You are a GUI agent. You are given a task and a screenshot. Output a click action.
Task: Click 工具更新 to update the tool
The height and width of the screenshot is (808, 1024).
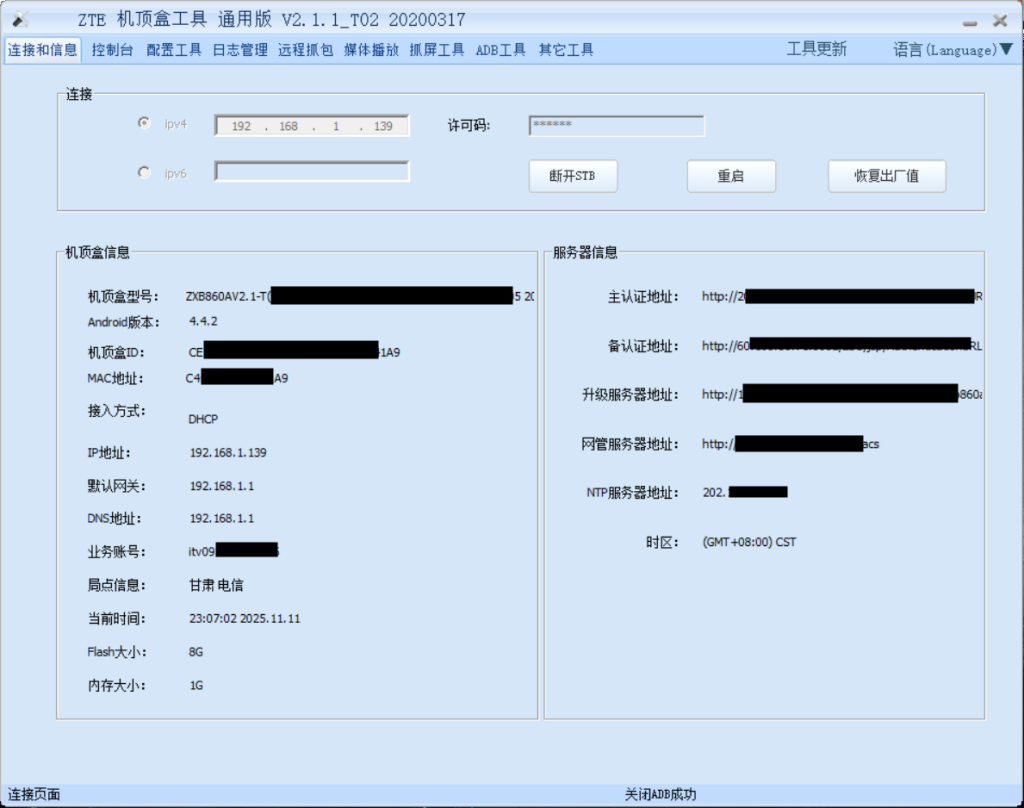coord(816,49)
